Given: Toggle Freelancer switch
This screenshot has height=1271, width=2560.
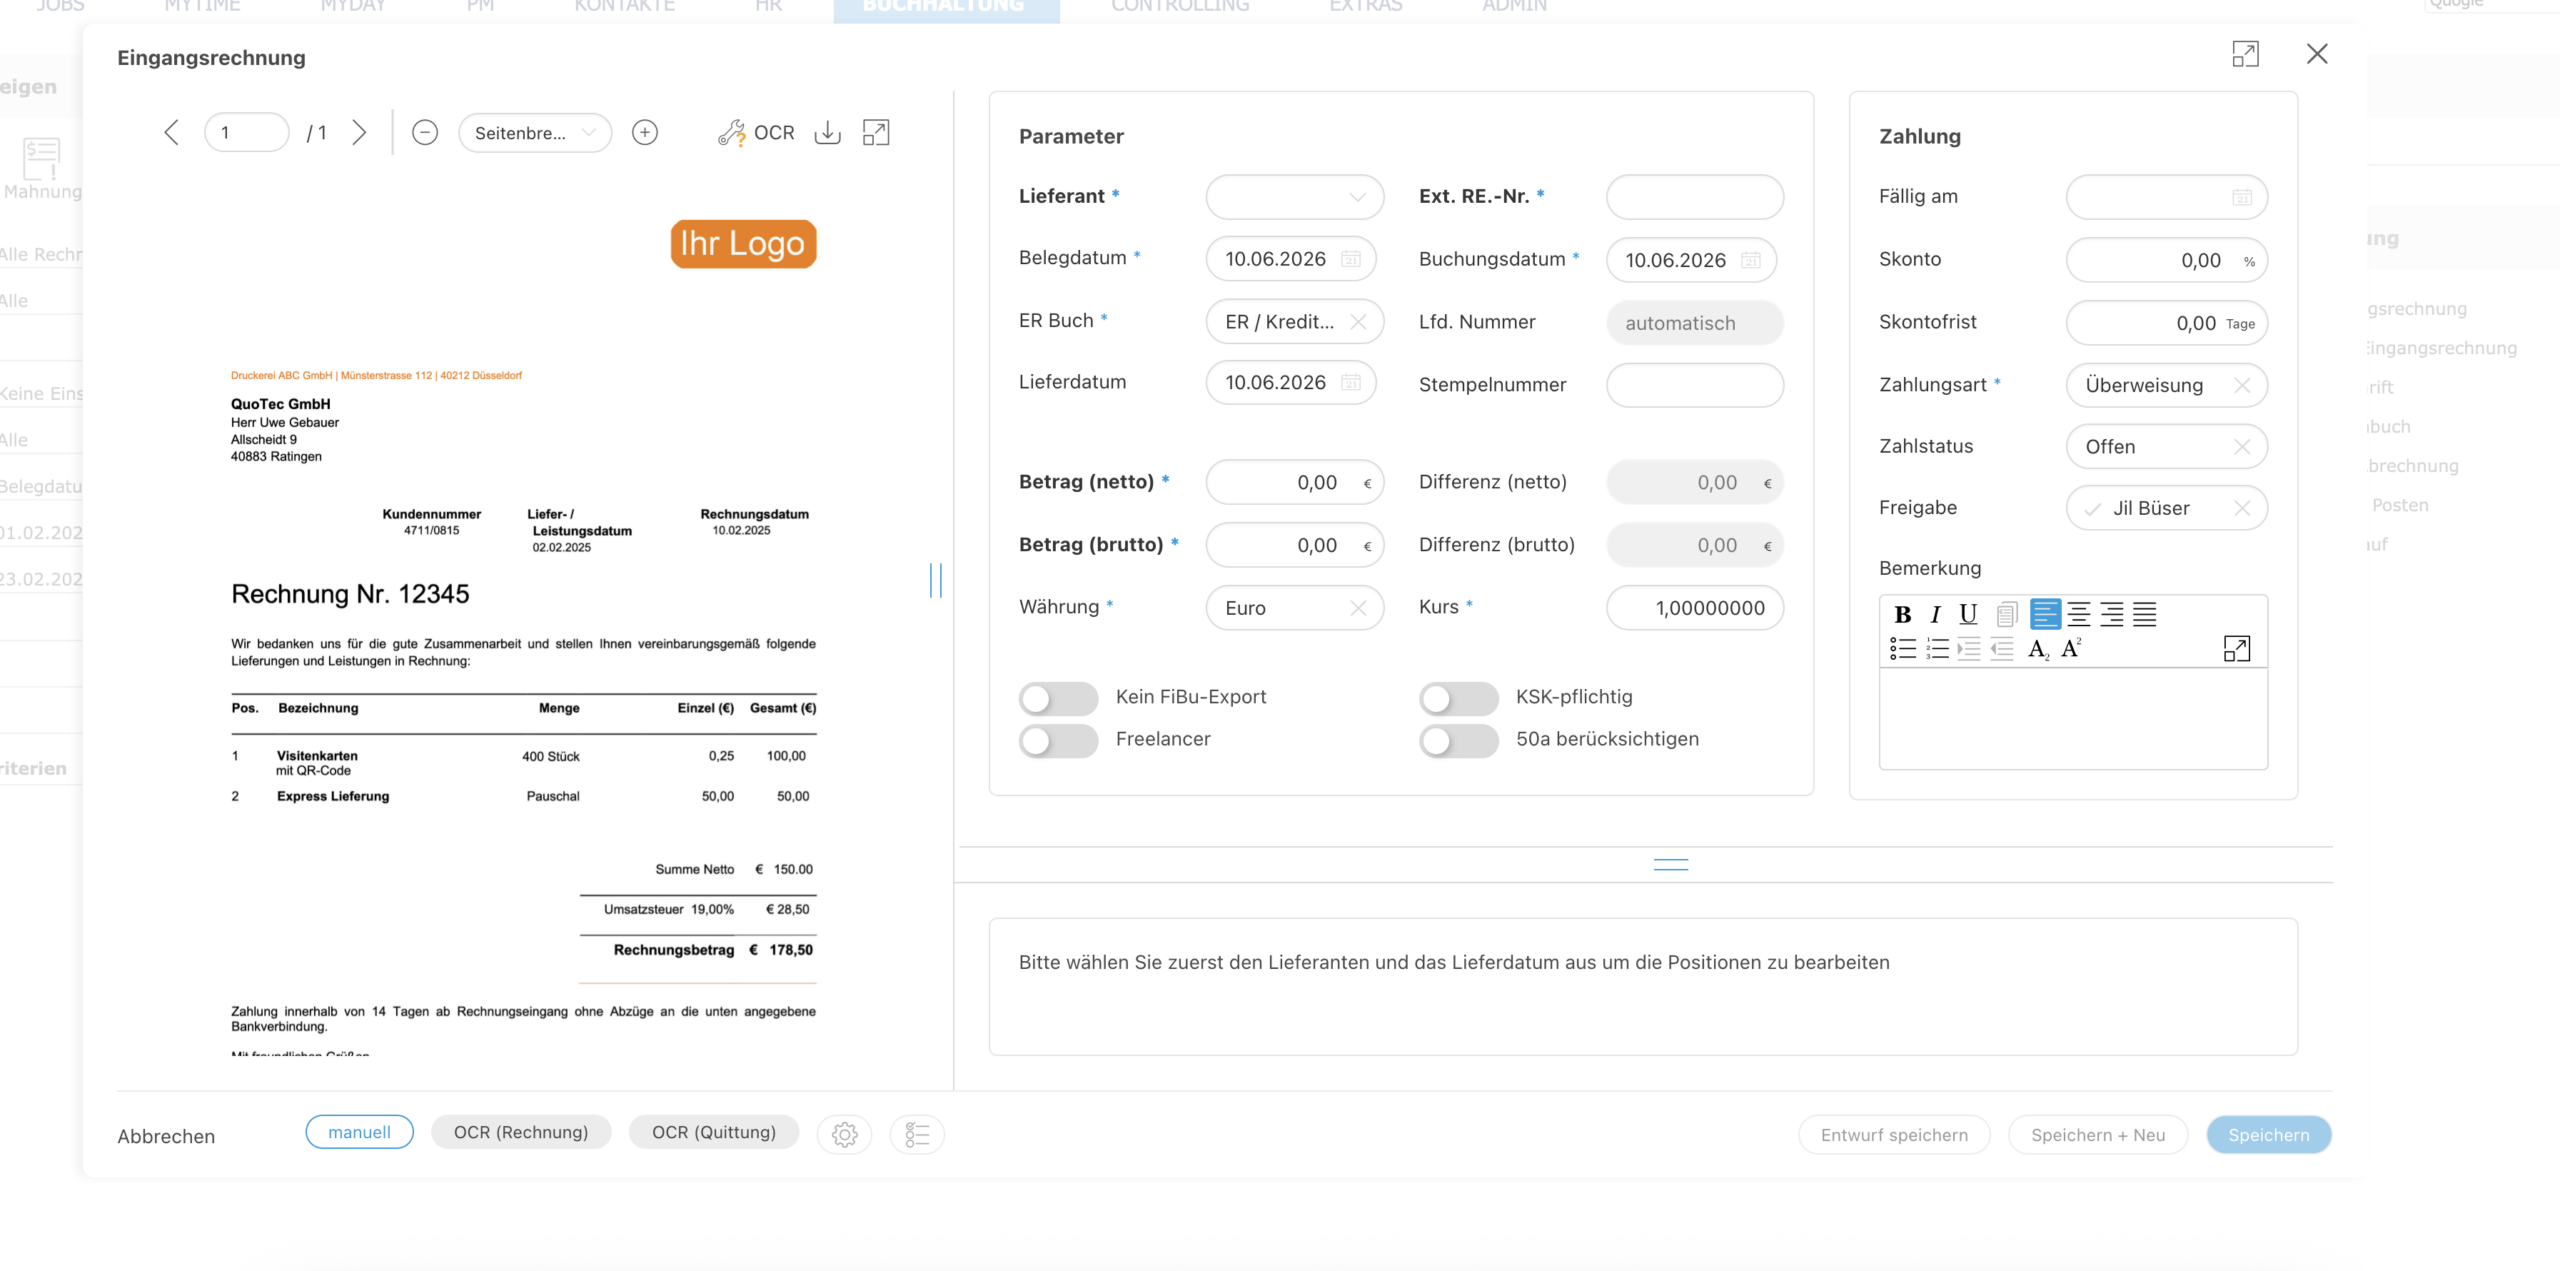Looking at the screenshot, I should point(1058,740).
